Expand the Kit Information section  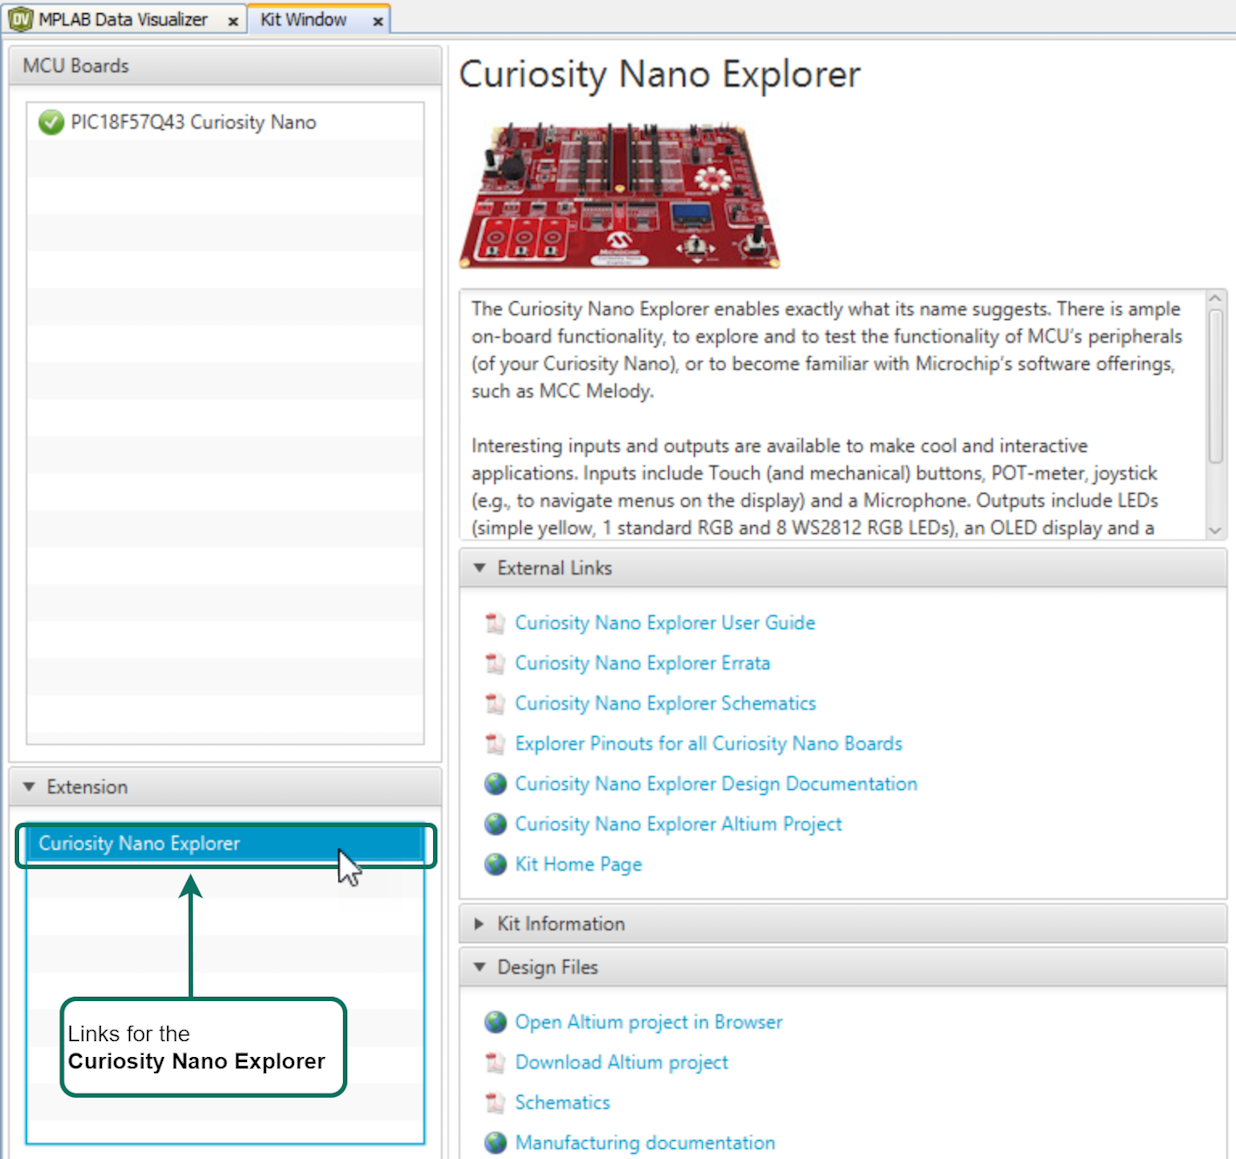(x=480, y=924)
